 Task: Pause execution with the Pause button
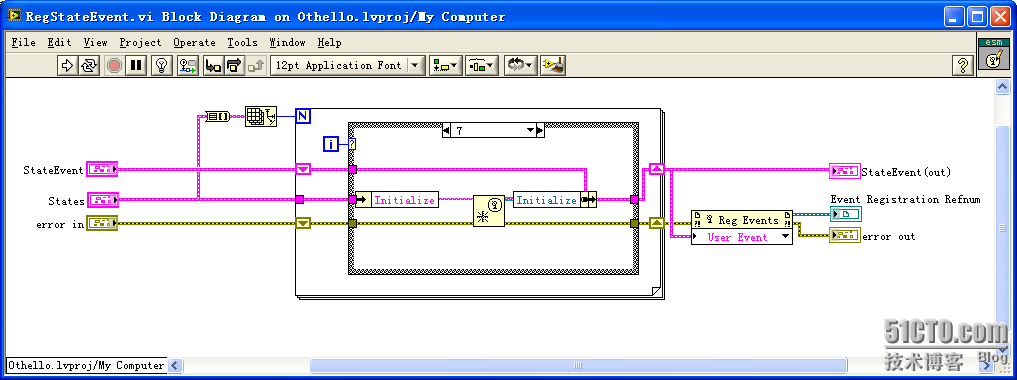pyautogui.click(x=136, y=65)
